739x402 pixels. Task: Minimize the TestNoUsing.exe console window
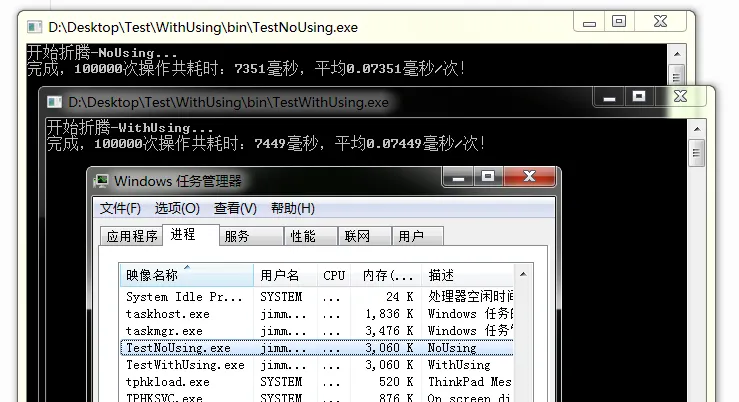[x=589, y=22]
